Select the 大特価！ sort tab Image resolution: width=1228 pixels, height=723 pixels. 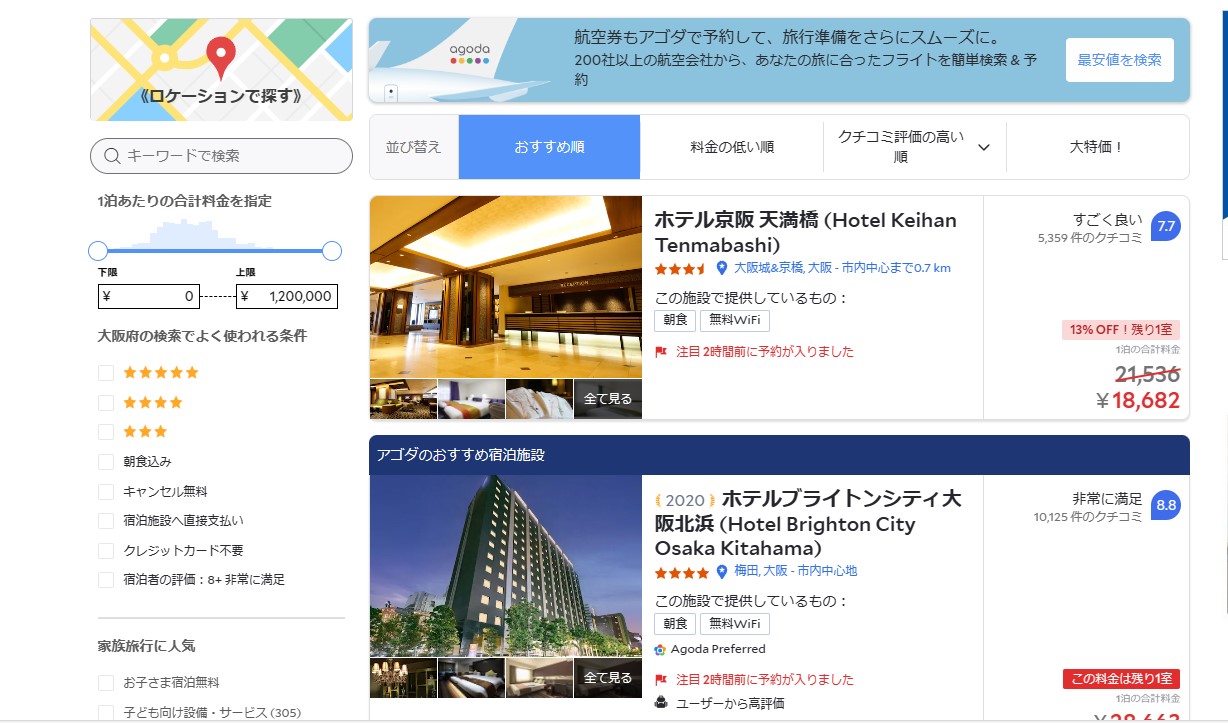point(1097,146)
